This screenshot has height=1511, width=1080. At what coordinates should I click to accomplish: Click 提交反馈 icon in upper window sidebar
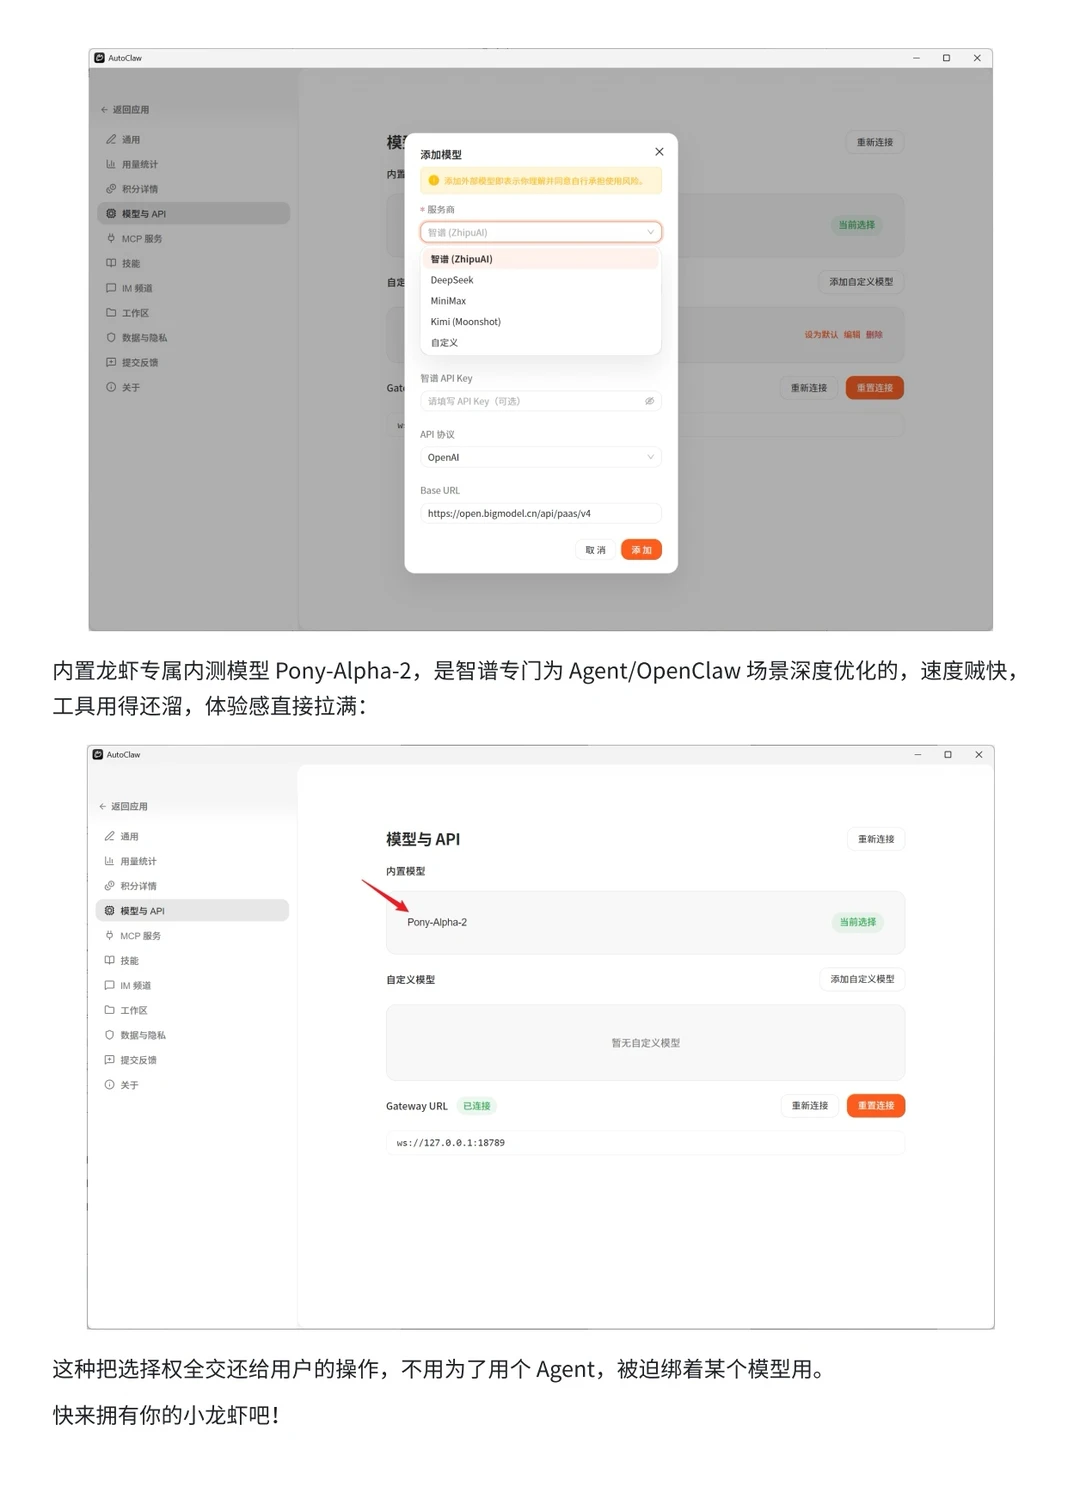pyautogui.click(x=111, y=362)
